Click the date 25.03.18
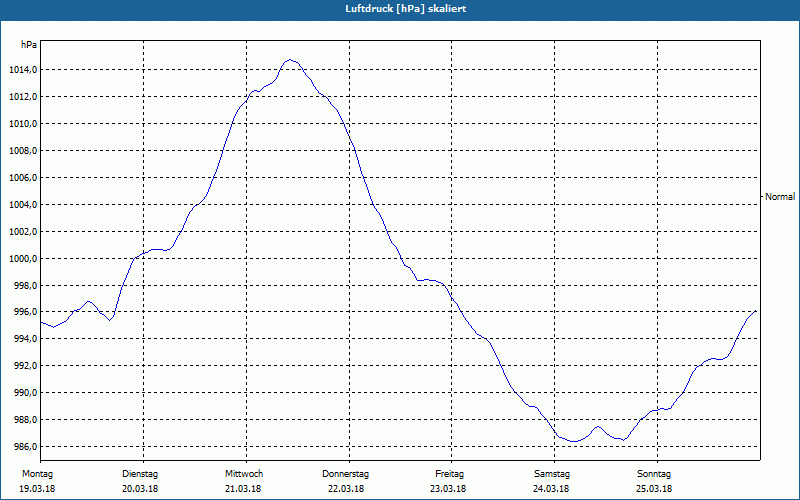Viewport: 800px width, 500px height. (654, 489)
